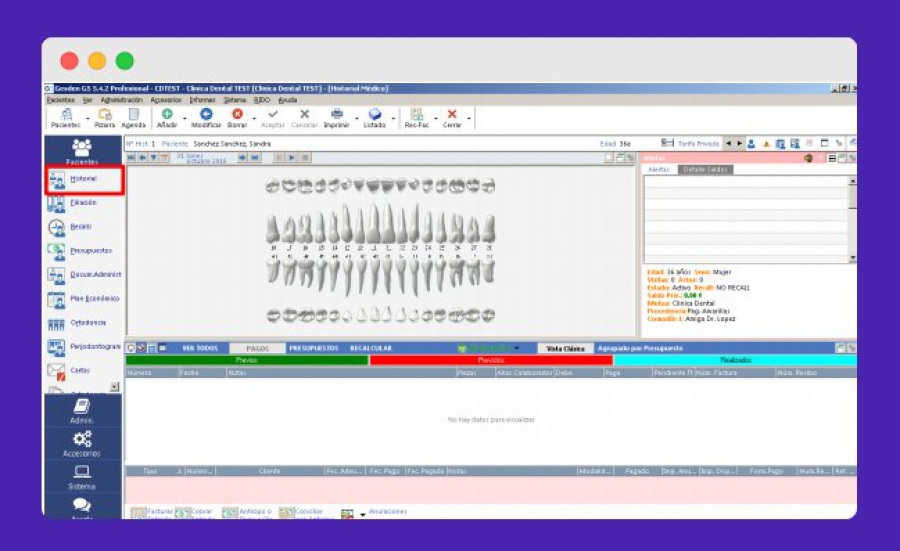
Task: Click the red Cerrar X icon
Action: tap(452, 114)
